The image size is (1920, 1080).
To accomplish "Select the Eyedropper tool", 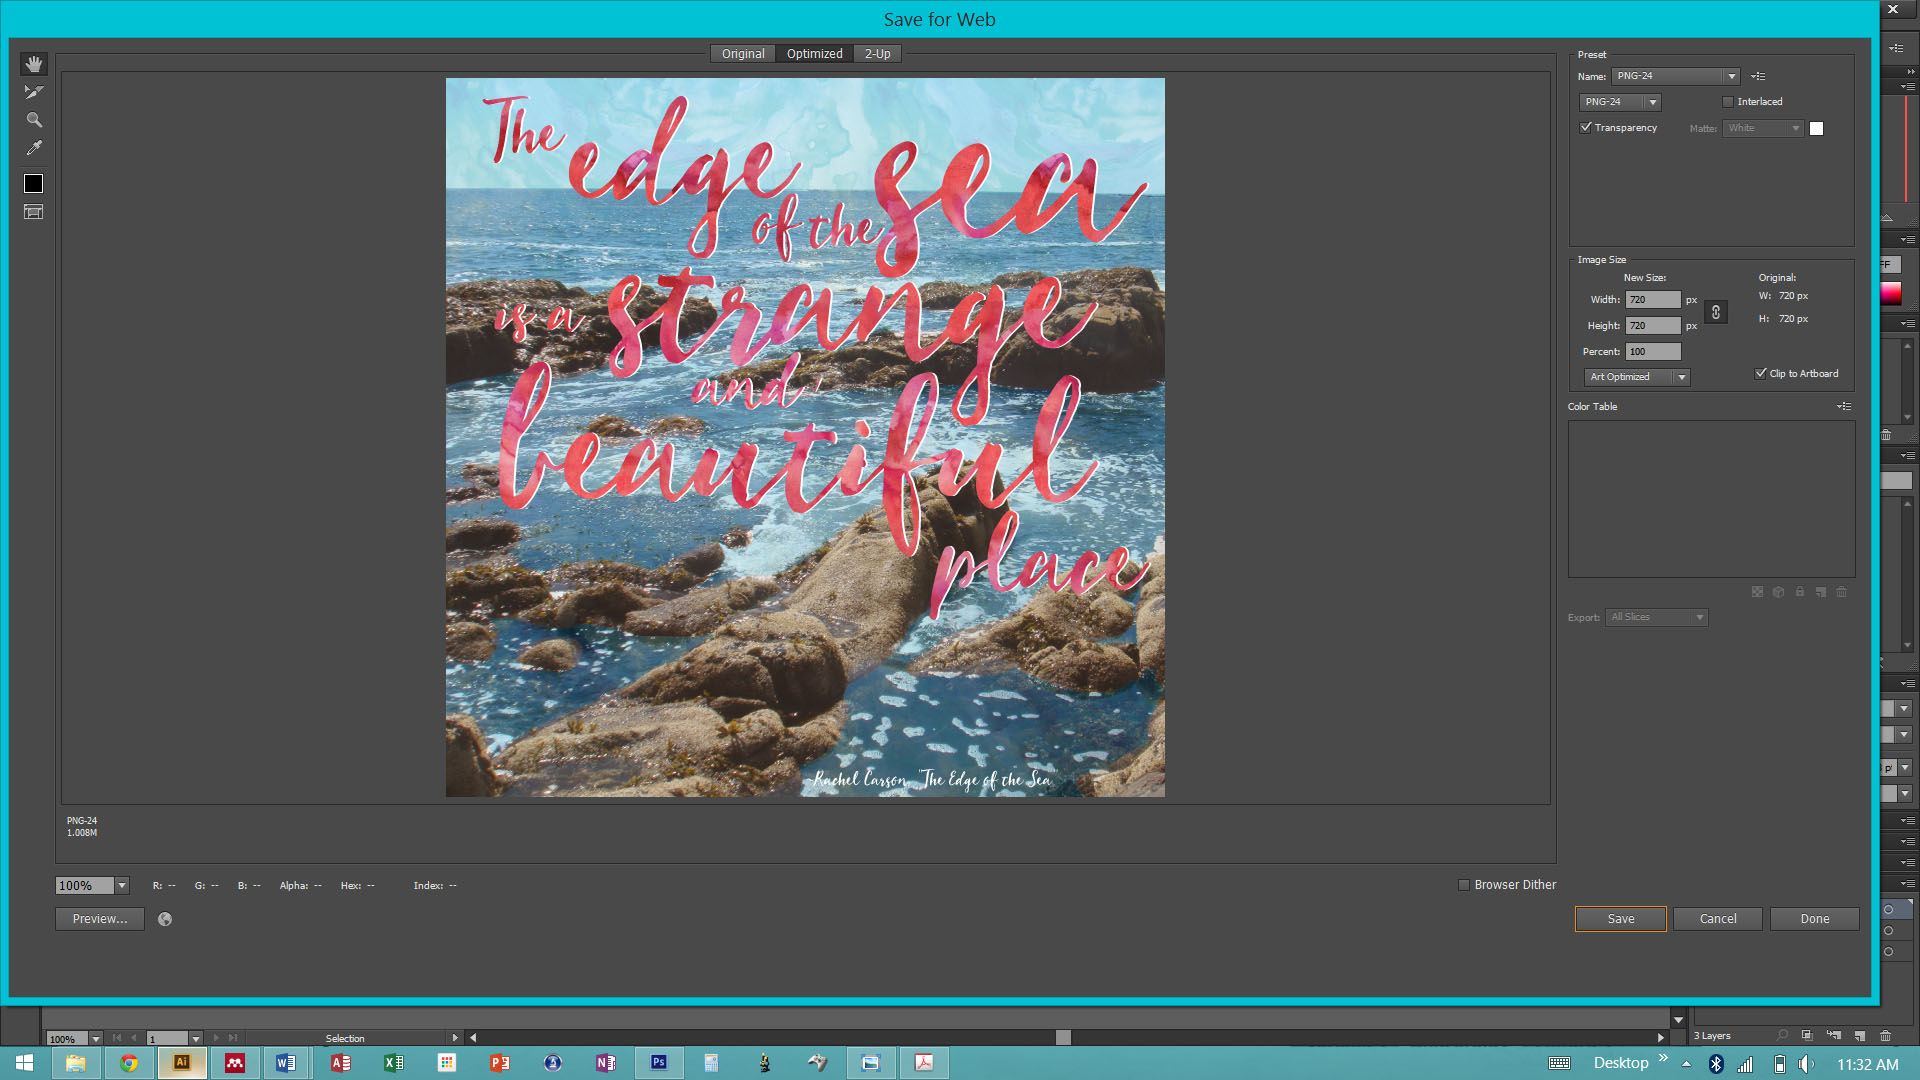I will [x=34, y=148].
